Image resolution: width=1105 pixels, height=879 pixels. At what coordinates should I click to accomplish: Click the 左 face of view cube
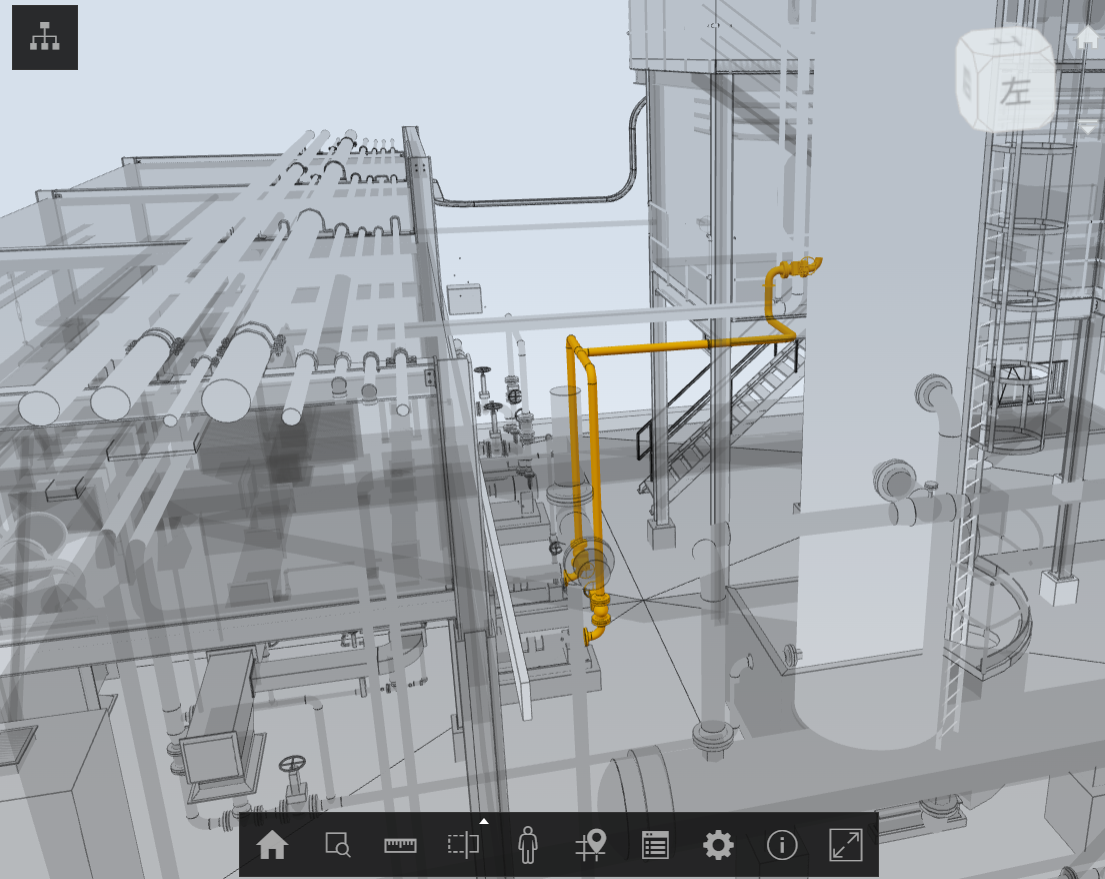[1016, 93]
